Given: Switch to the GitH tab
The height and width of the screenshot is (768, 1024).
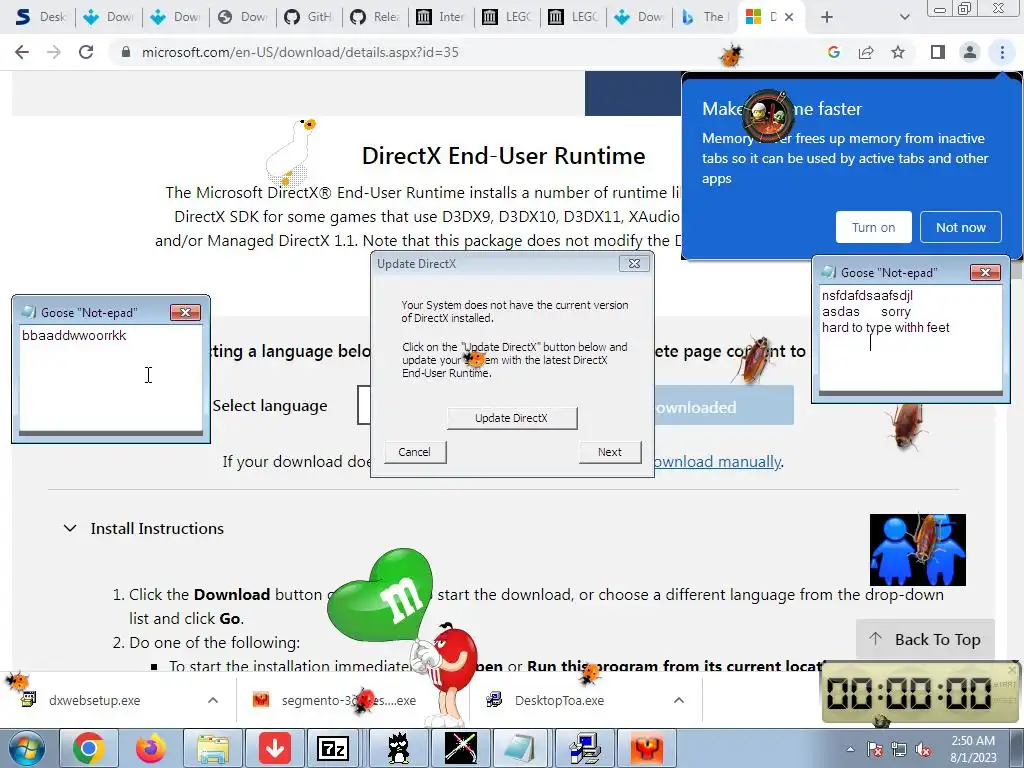Looking at the screenshot, I should pyautogui.click(x=308, y=17).
